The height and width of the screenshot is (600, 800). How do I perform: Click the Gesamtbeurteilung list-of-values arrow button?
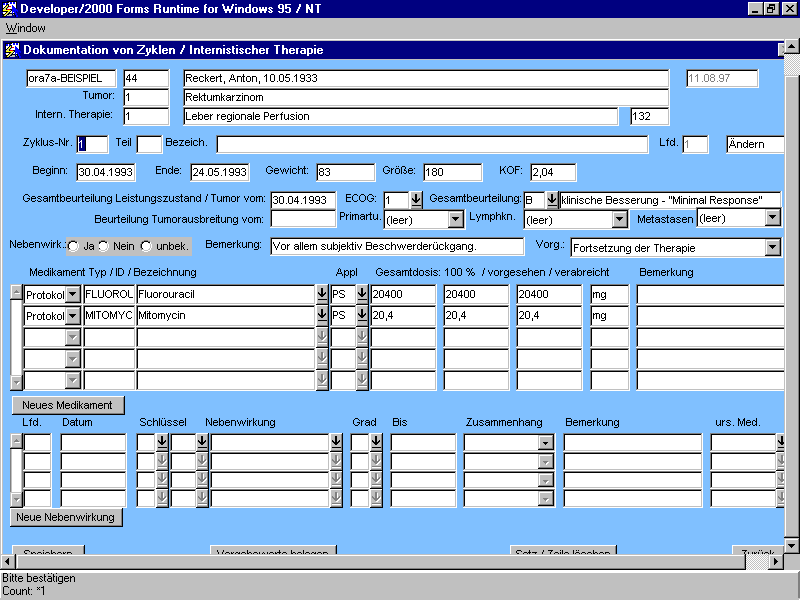[551, 200]
